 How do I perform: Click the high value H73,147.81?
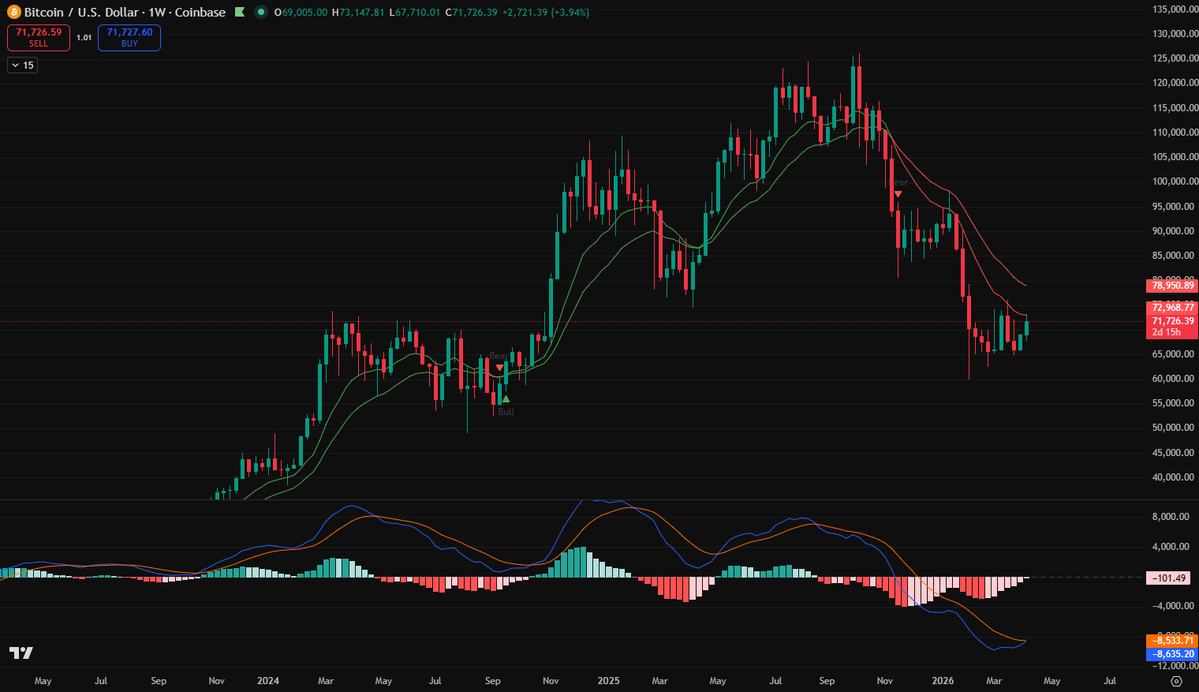358,12
